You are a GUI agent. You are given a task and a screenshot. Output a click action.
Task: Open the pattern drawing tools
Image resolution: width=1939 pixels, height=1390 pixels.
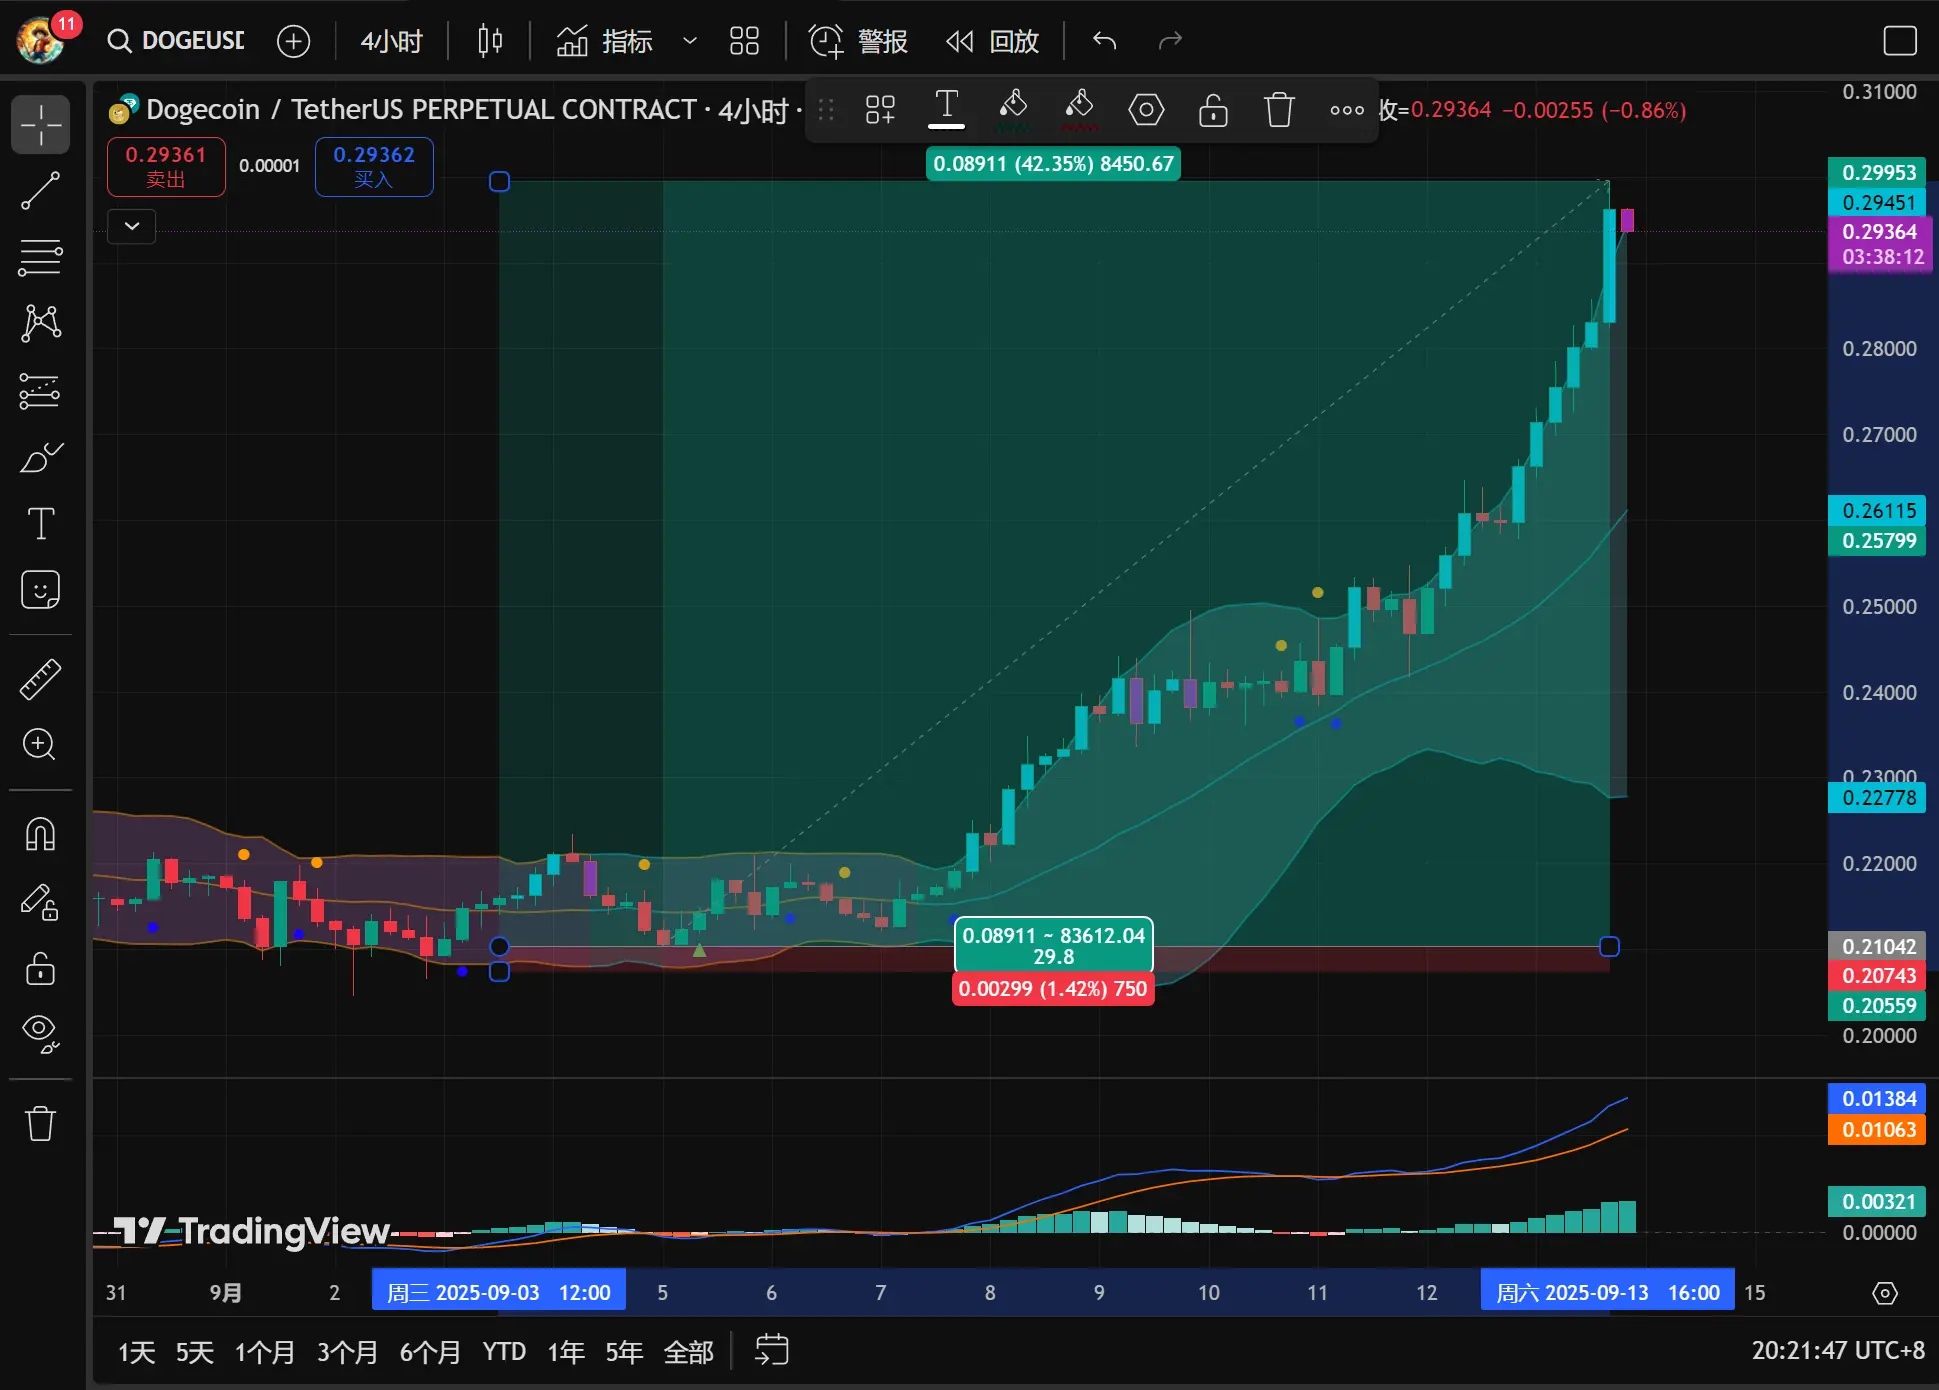tap(41, 323)
